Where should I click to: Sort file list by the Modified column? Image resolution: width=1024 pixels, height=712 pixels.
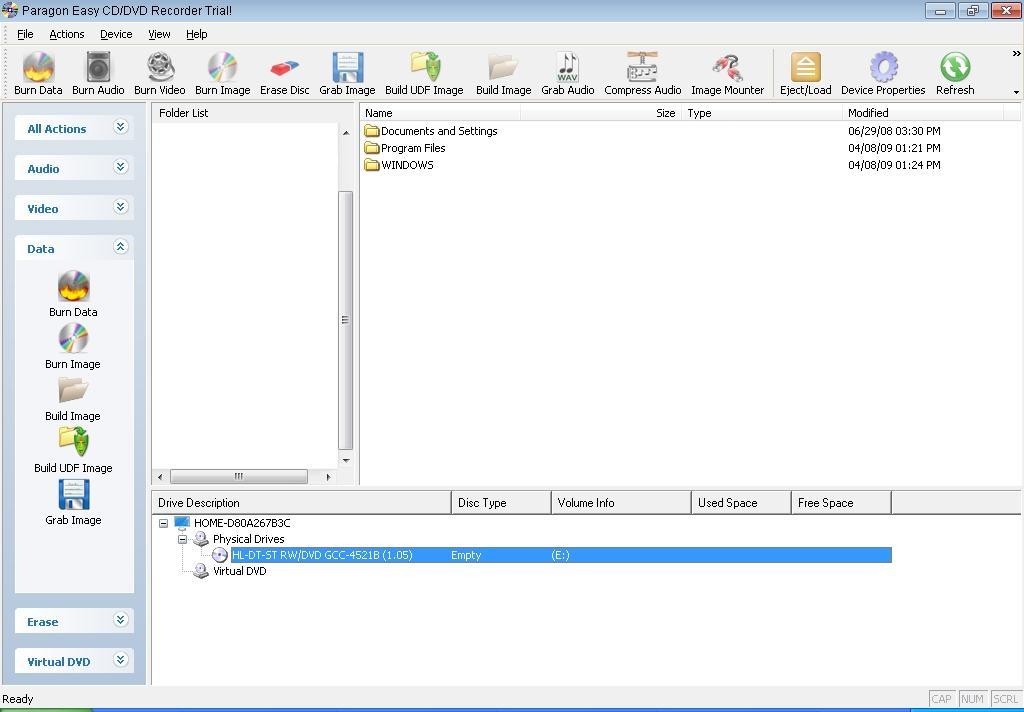(923, 113)
